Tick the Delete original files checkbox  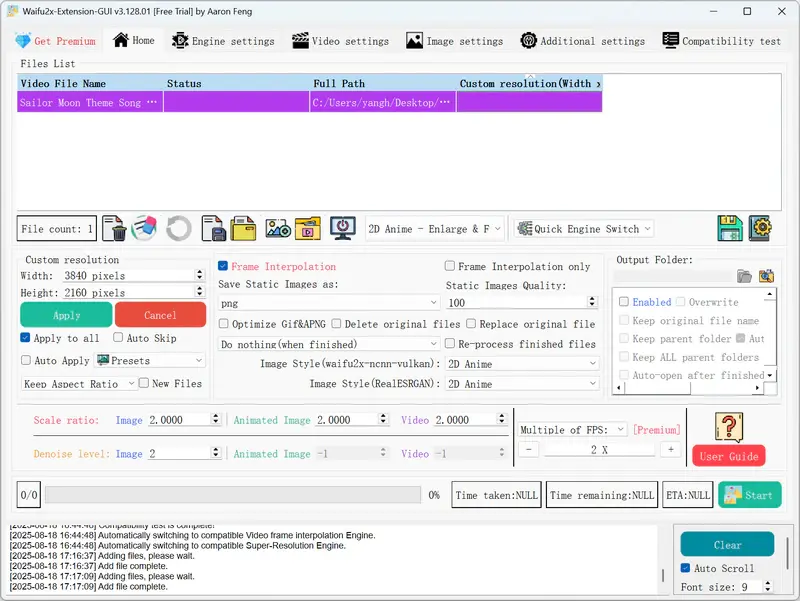[338, 324]
